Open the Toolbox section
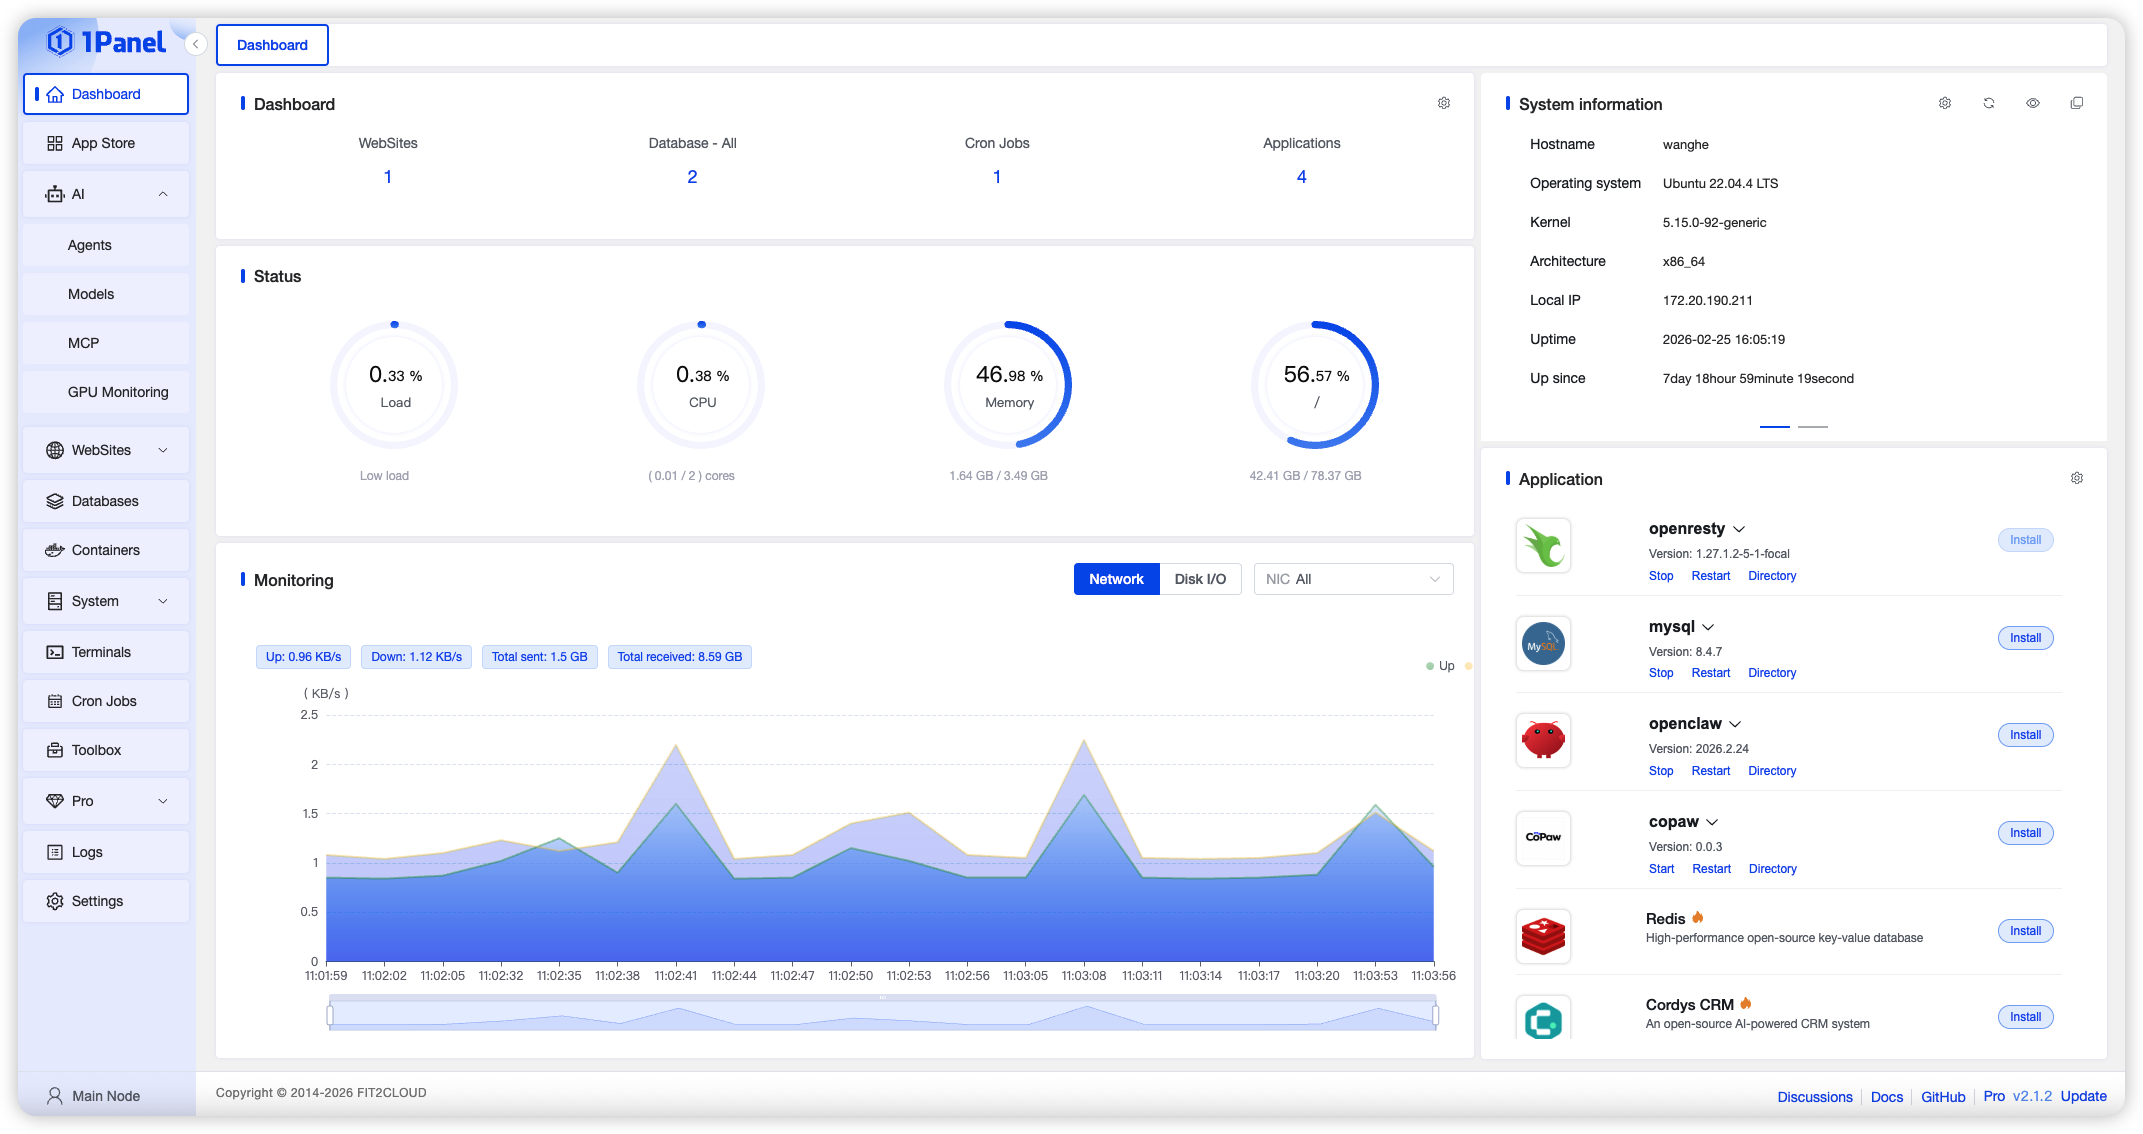This screenshot has width=2143, height=1134. point(95,750)
